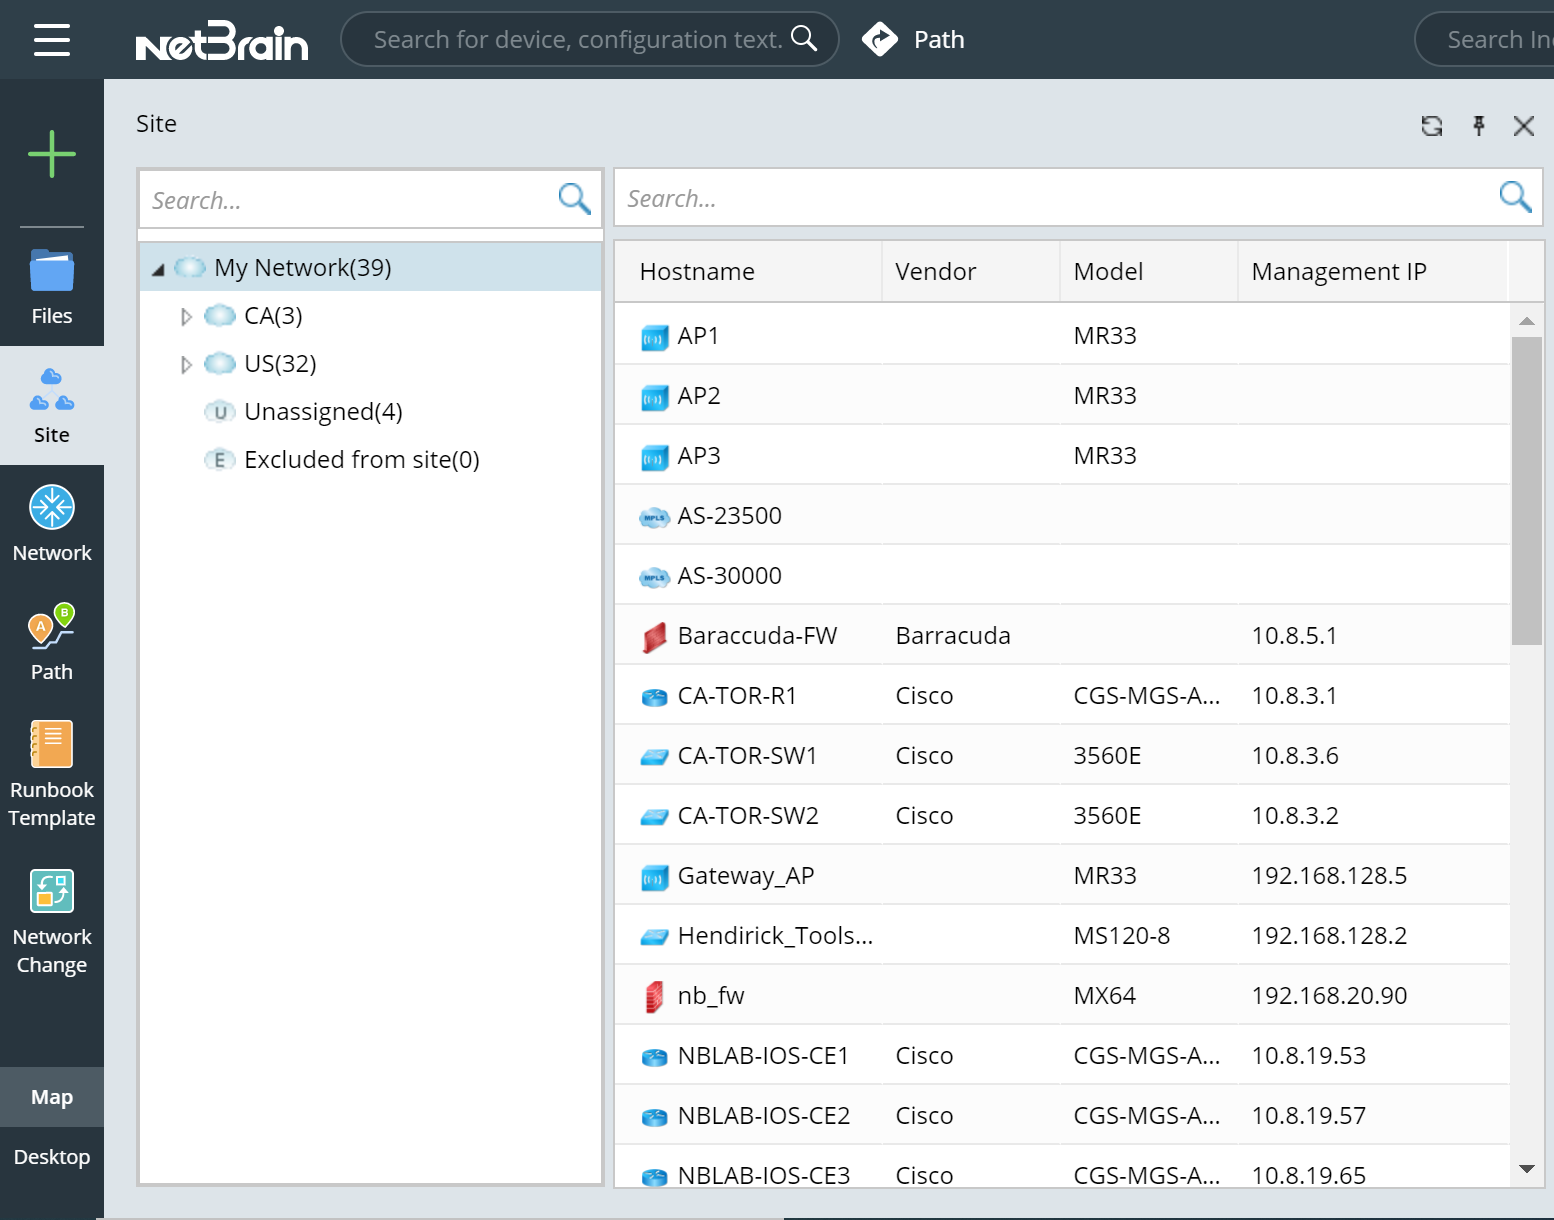Focus the partially visible right top-bar search field
The image size is (1554, 1220).
1485,39
